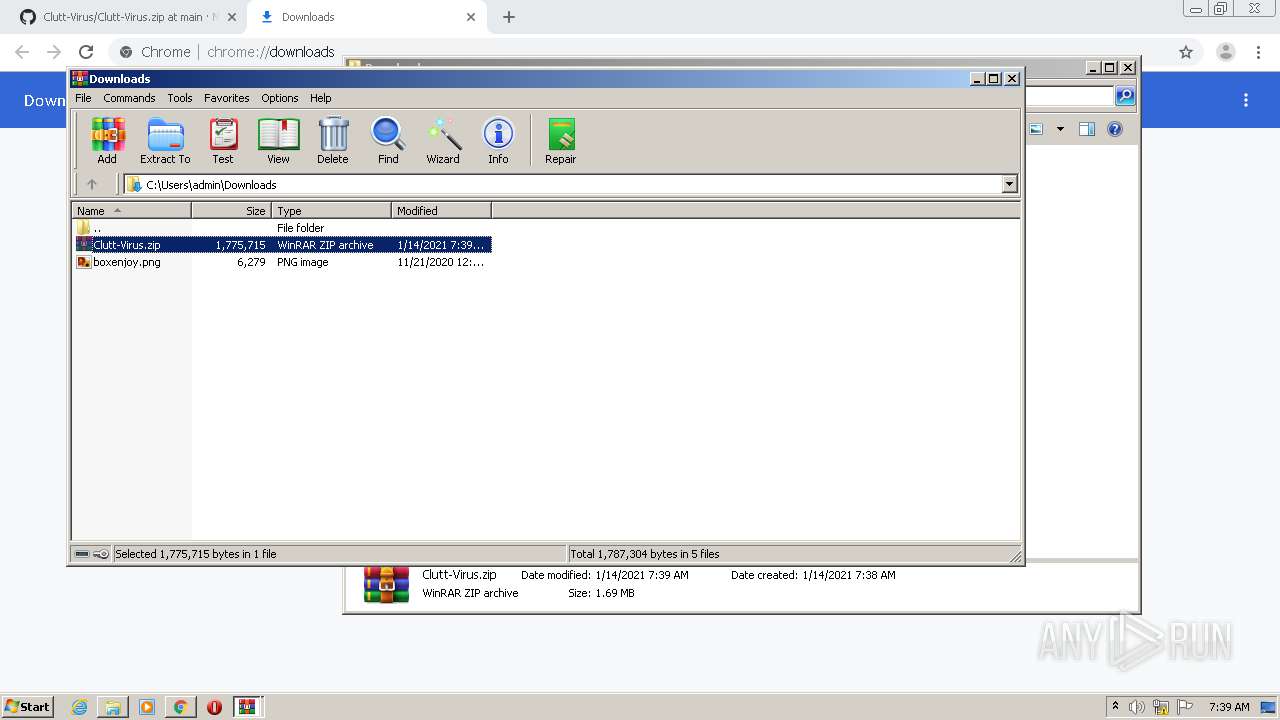Viewport: 1280px width, 720px height.
Task: Click Chrome taskbar icon
Action: (x=180, y=707)
